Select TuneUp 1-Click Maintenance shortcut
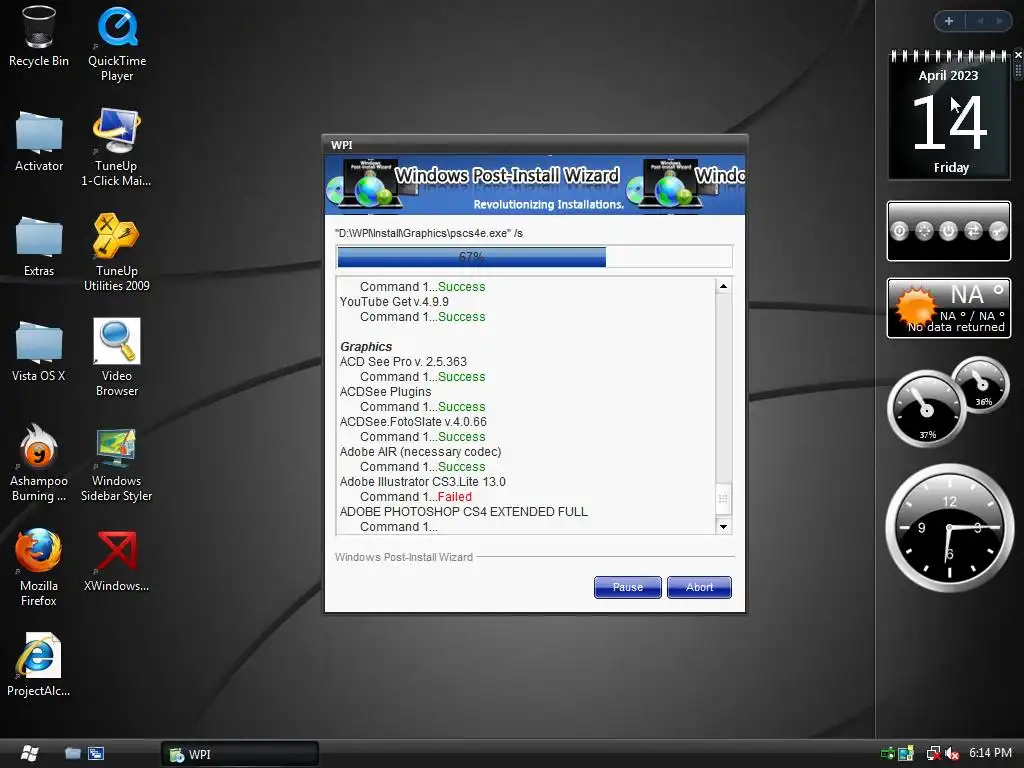Viewport: 1024px width, 768px height. [116, 148]
